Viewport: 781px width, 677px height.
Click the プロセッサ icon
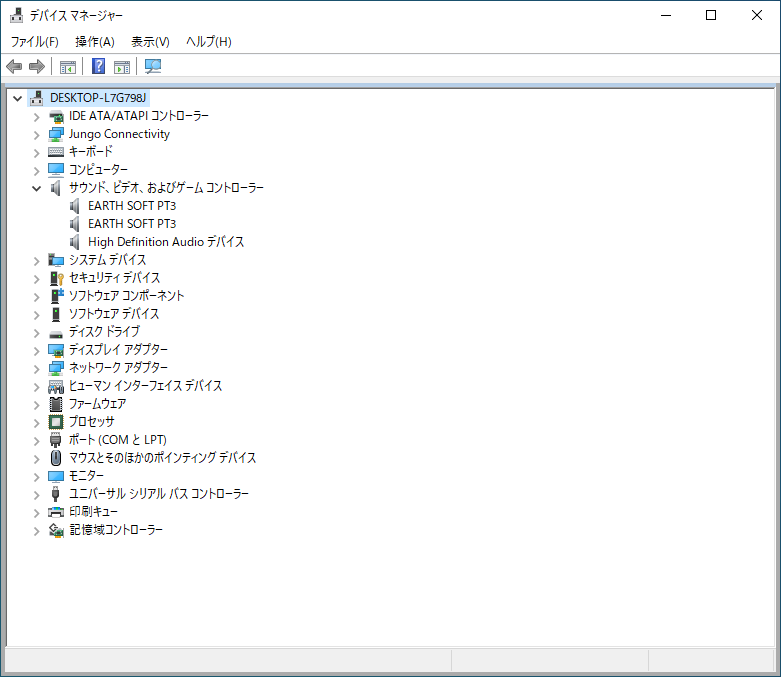56,422
